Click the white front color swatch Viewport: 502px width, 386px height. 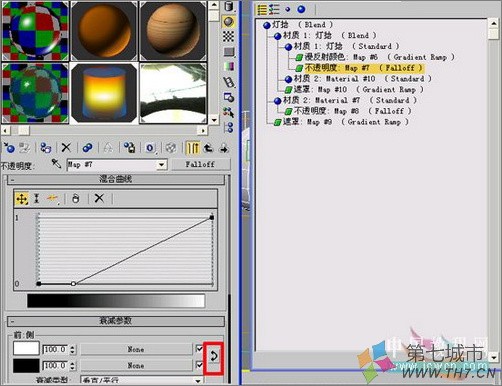tap(26, 349)
